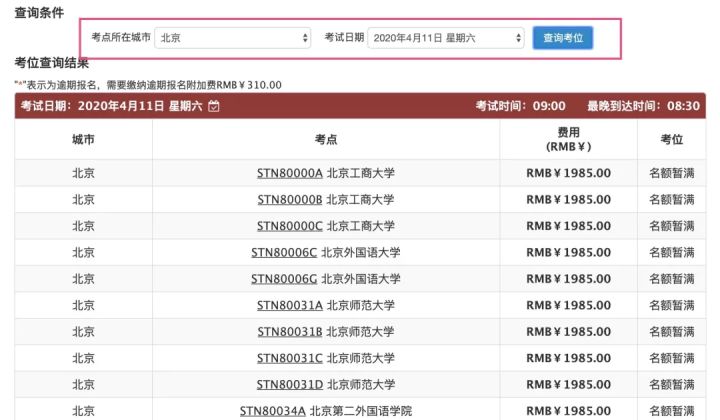Image resolution: width=720 pixels, height=420 pixels.
Task: Click 名额暂满 in the STN80000A row
Action: click(x=671, y=173)
